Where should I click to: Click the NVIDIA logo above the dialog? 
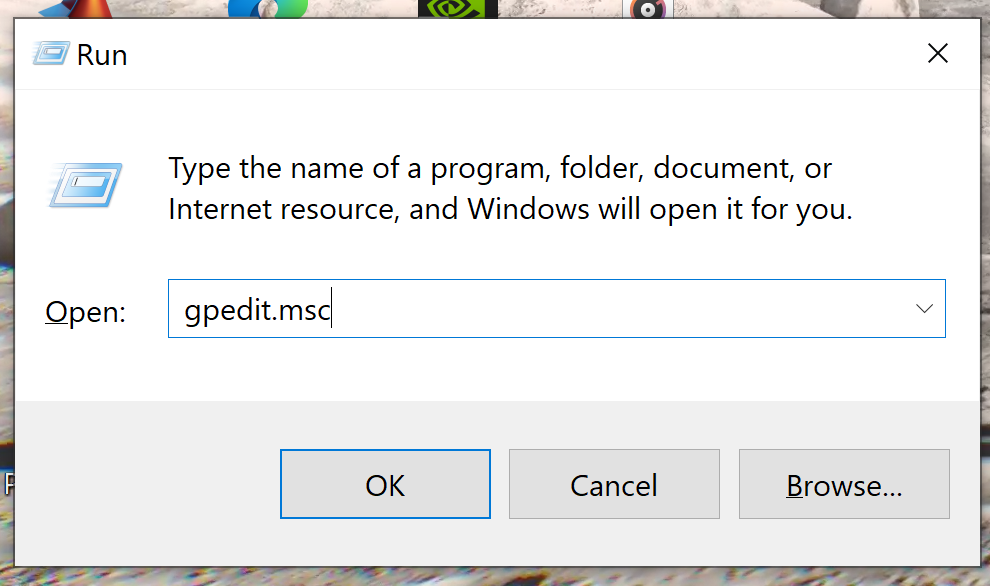point(456,9)
